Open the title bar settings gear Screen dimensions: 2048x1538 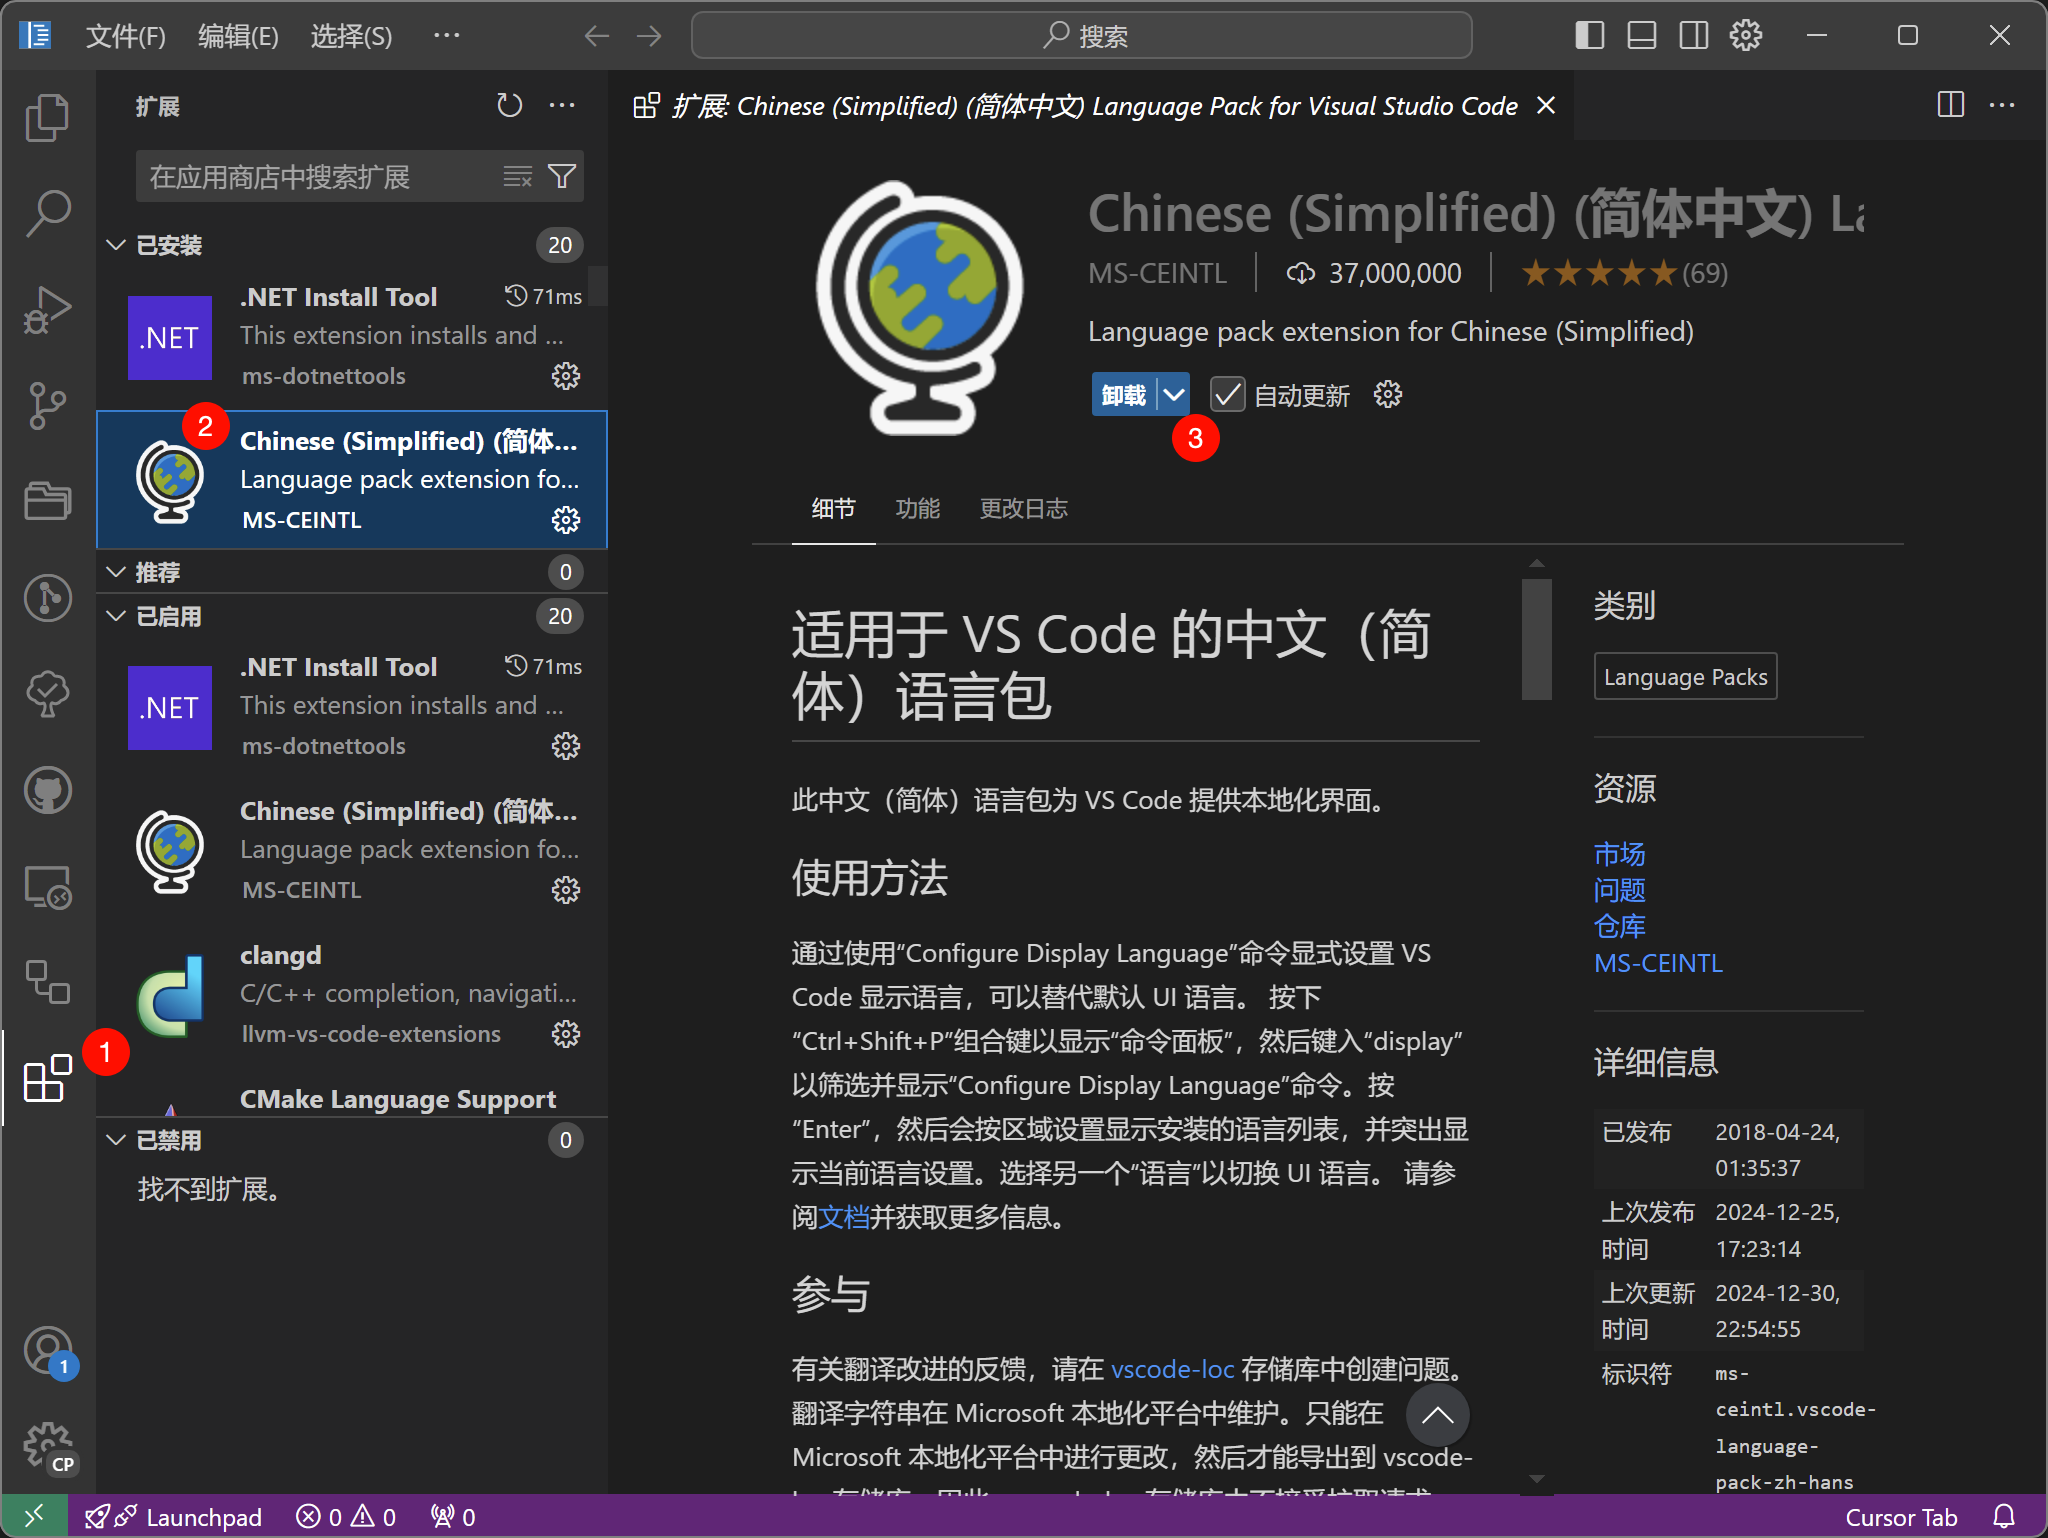tap(1746, 36)
